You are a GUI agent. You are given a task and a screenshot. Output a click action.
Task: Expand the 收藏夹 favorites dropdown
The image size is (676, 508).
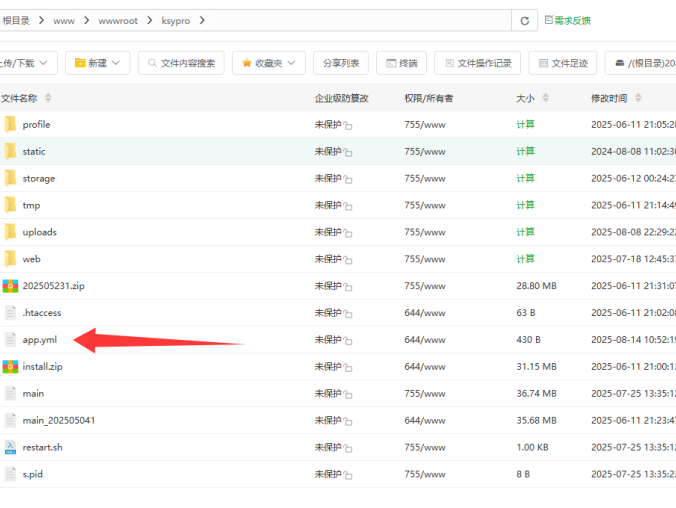click(269, 63)
